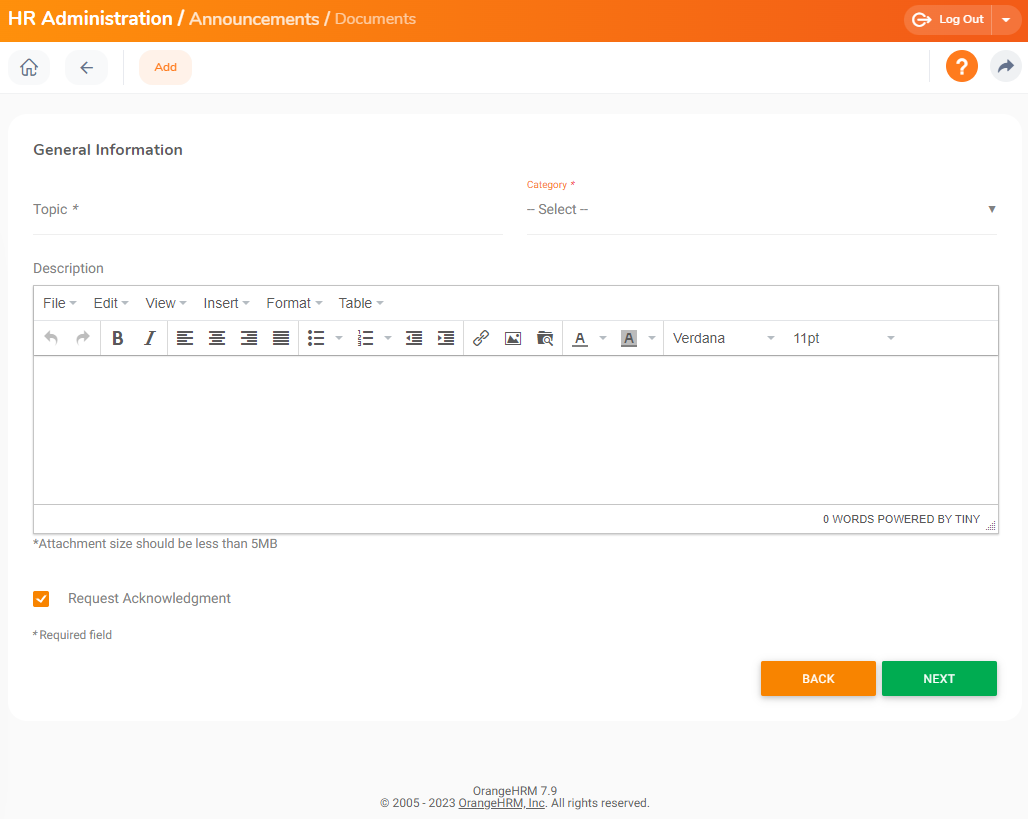
Task: Open the File menu
Action: [x=60, y=303]
